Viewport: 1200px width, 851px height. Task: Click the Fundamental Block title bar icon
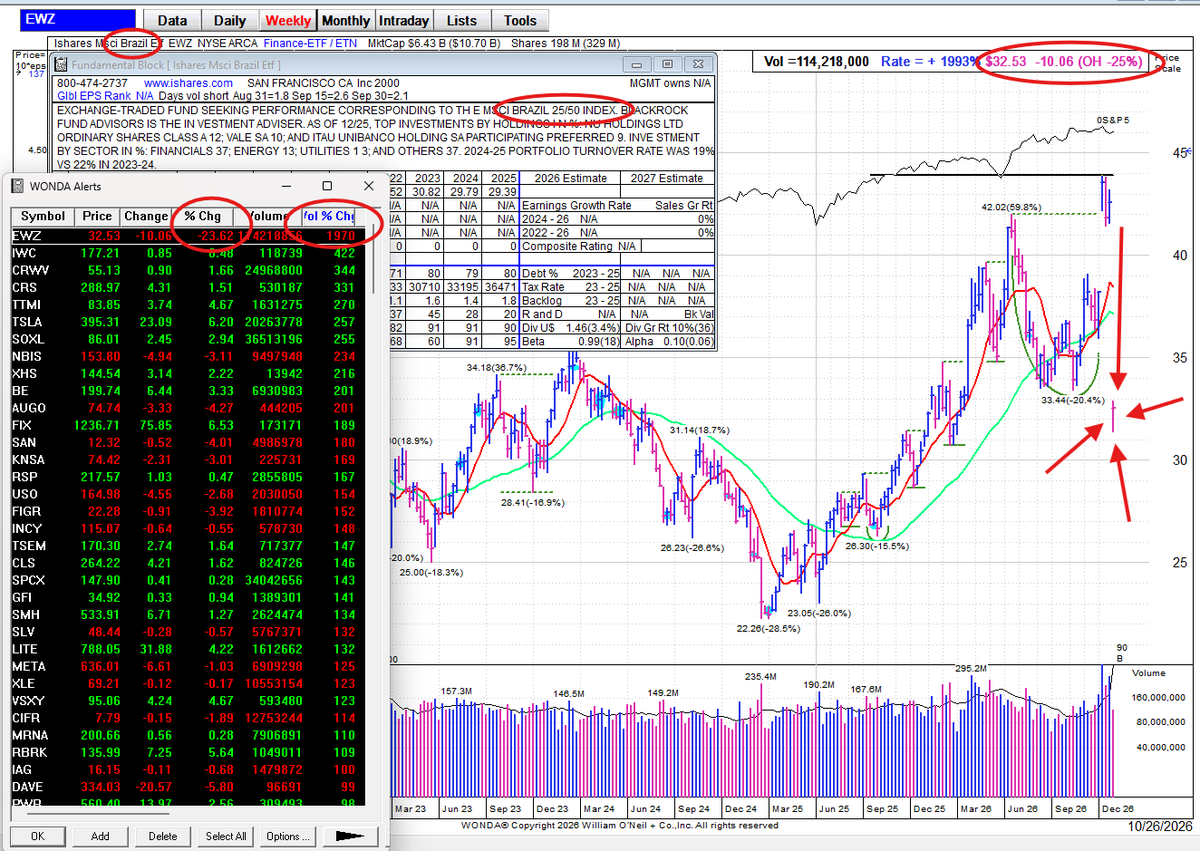click(59, 63)
